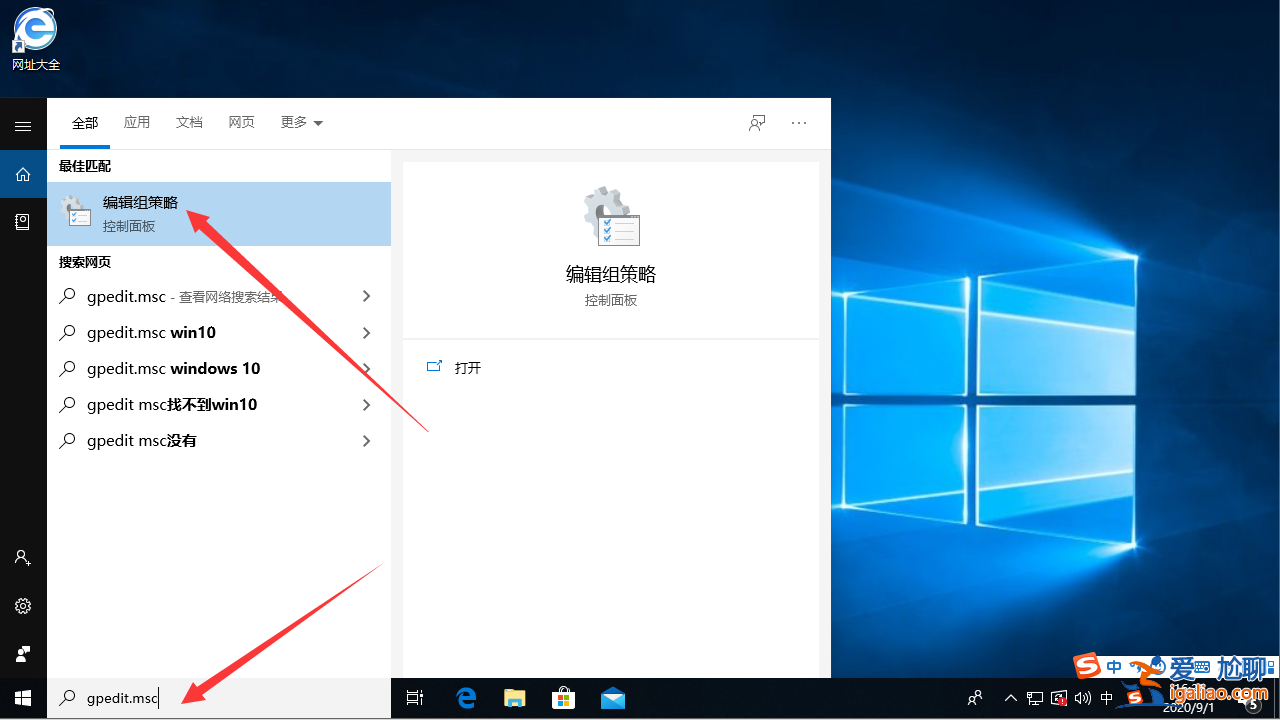Launch Microsoft Edge from taskbar
The width and height of the screenshot is (1280, 720).
point(465,697)
